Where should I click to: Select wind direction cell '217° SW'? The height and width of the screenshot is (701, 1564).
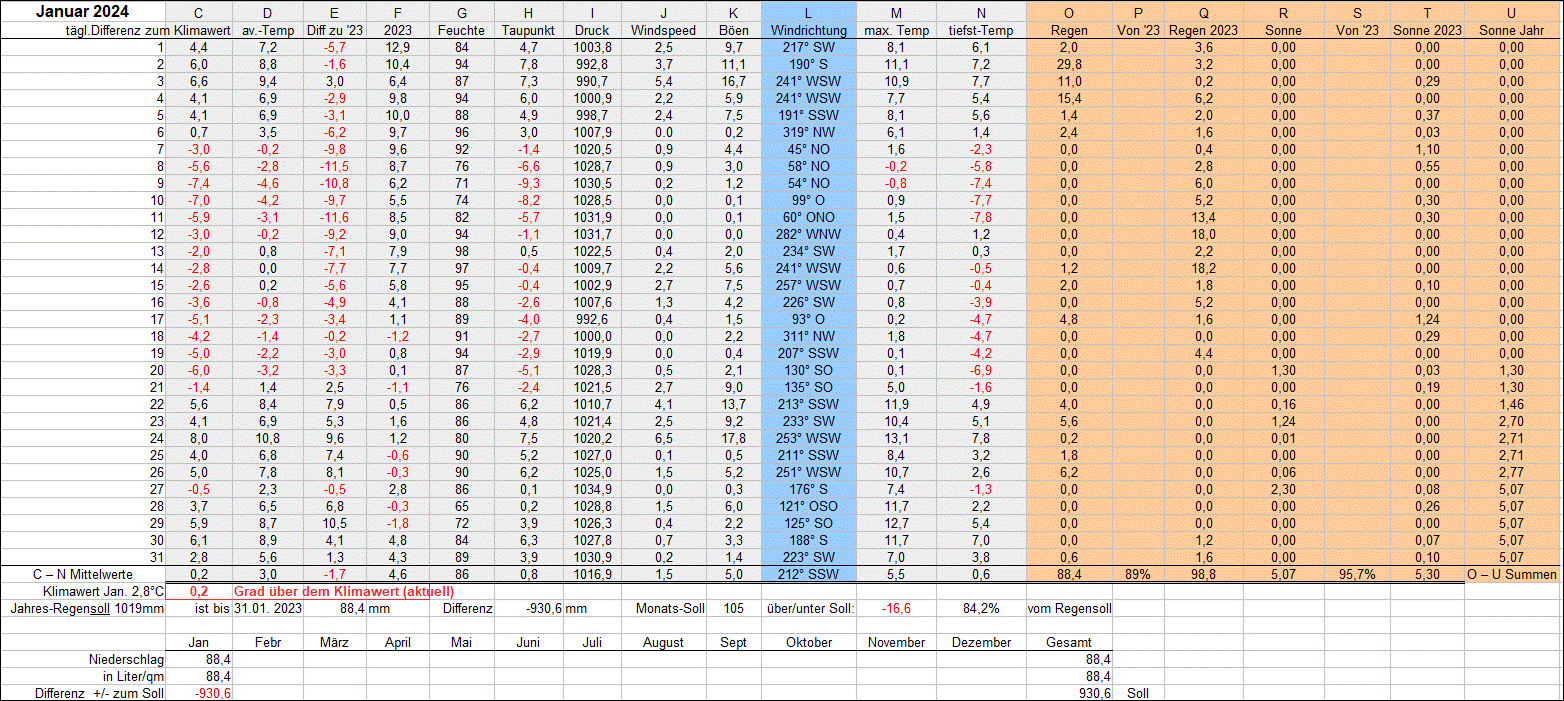tap(808, 47)
